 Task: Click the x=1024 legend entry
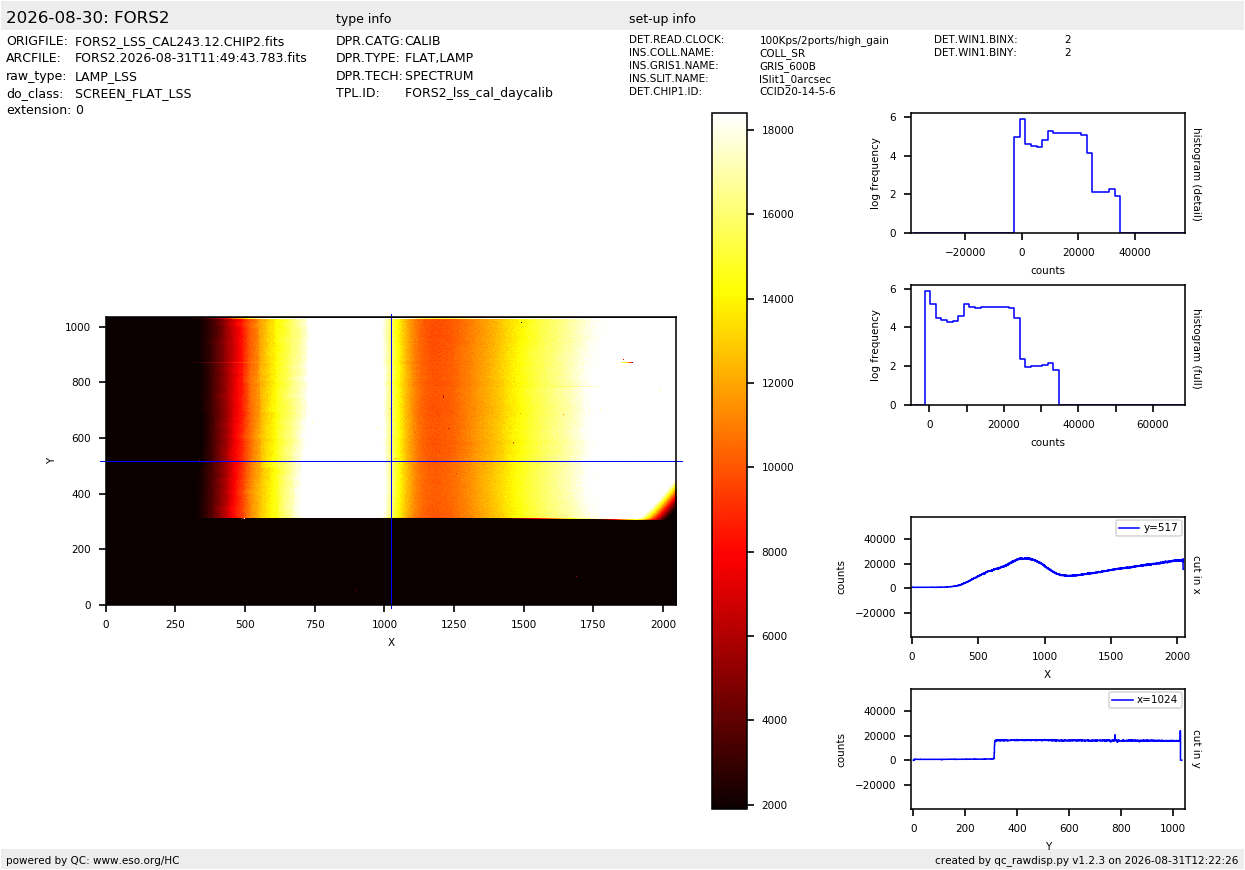coord(1144,700)
